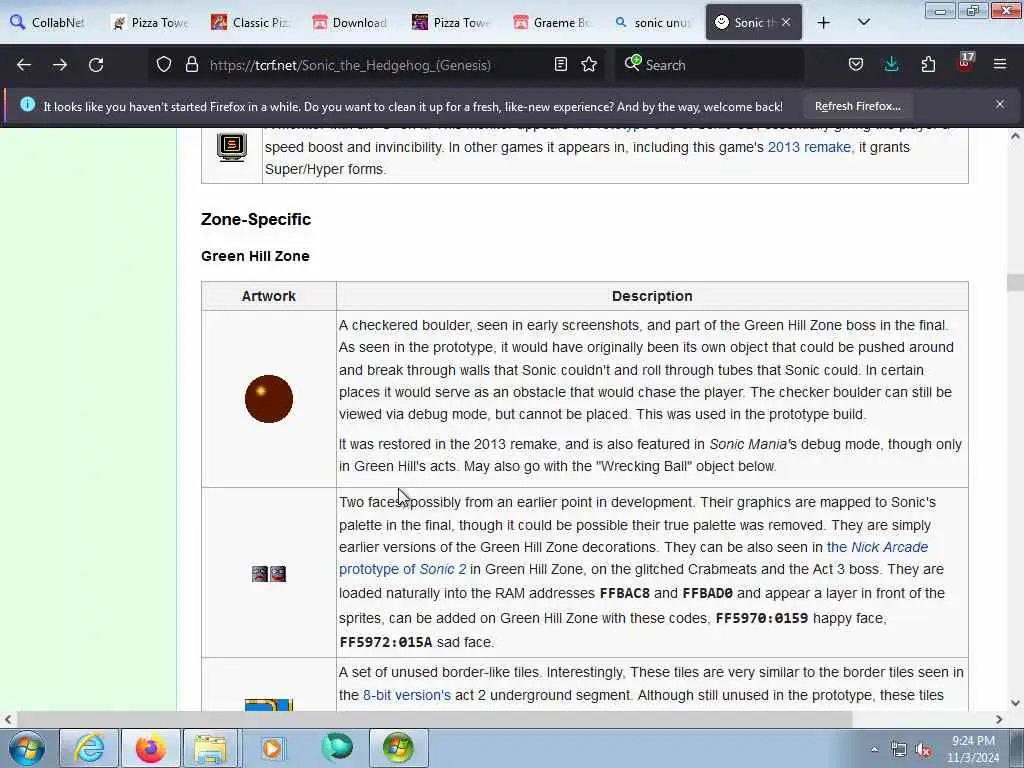Open File Explorer from the taskbar
Screen dimensions: 1024x768
click(210, 748)
